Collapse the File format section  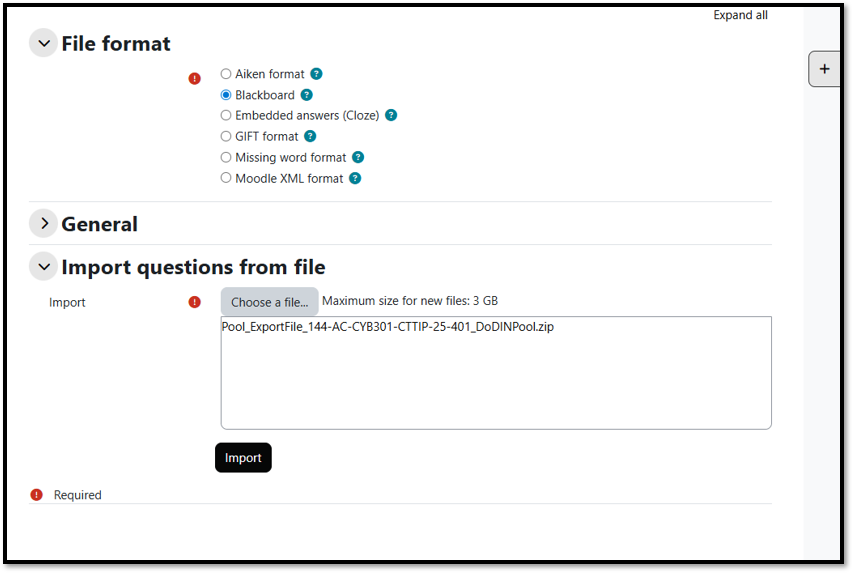coord(43,43)
